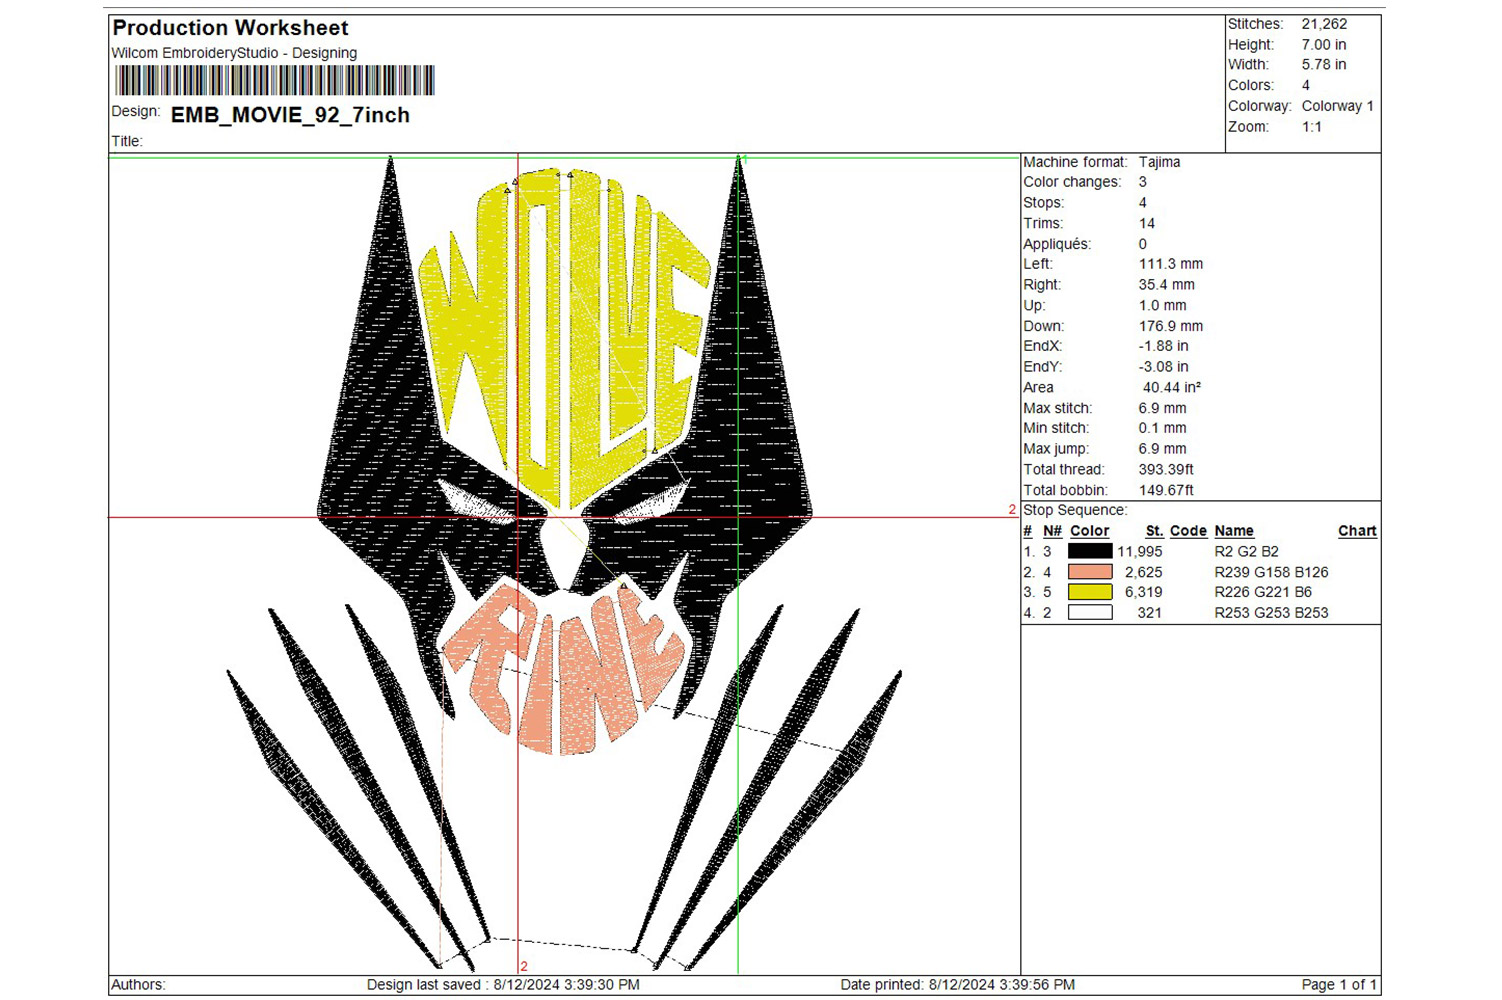Click stitch count '11,995' in row 1

pos(1140,551)
